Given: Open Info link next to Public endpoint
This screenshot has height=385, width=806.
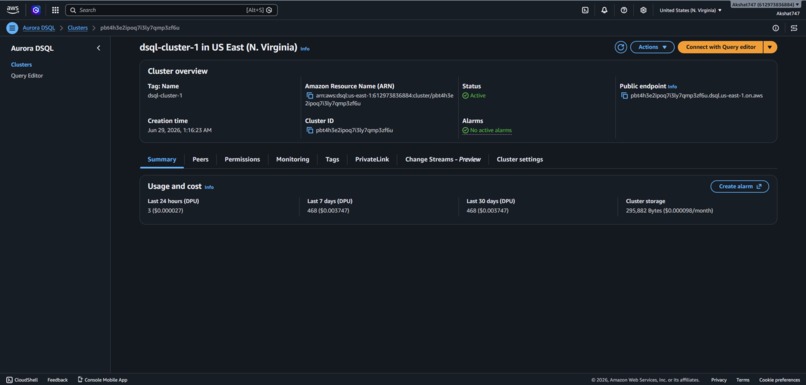Looking at the screenshot, I should tap(672, 87).
